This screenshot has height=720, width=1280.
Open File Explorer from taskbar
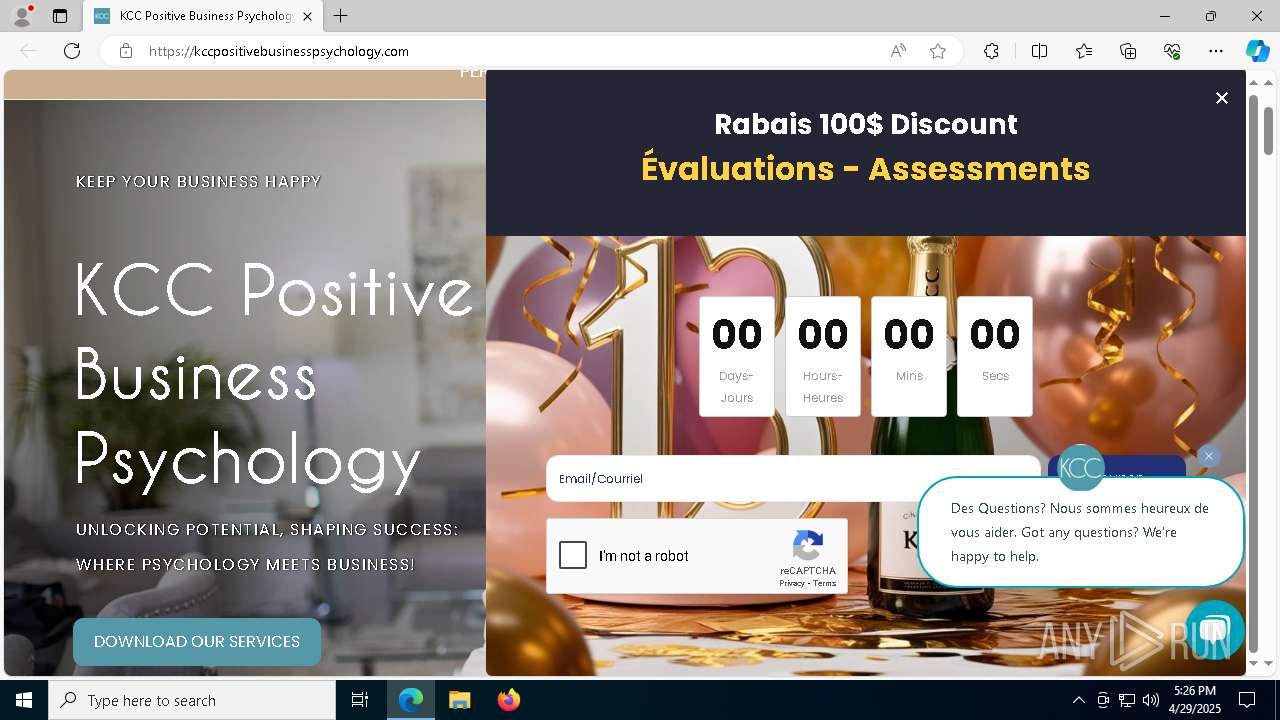point(459,700)
